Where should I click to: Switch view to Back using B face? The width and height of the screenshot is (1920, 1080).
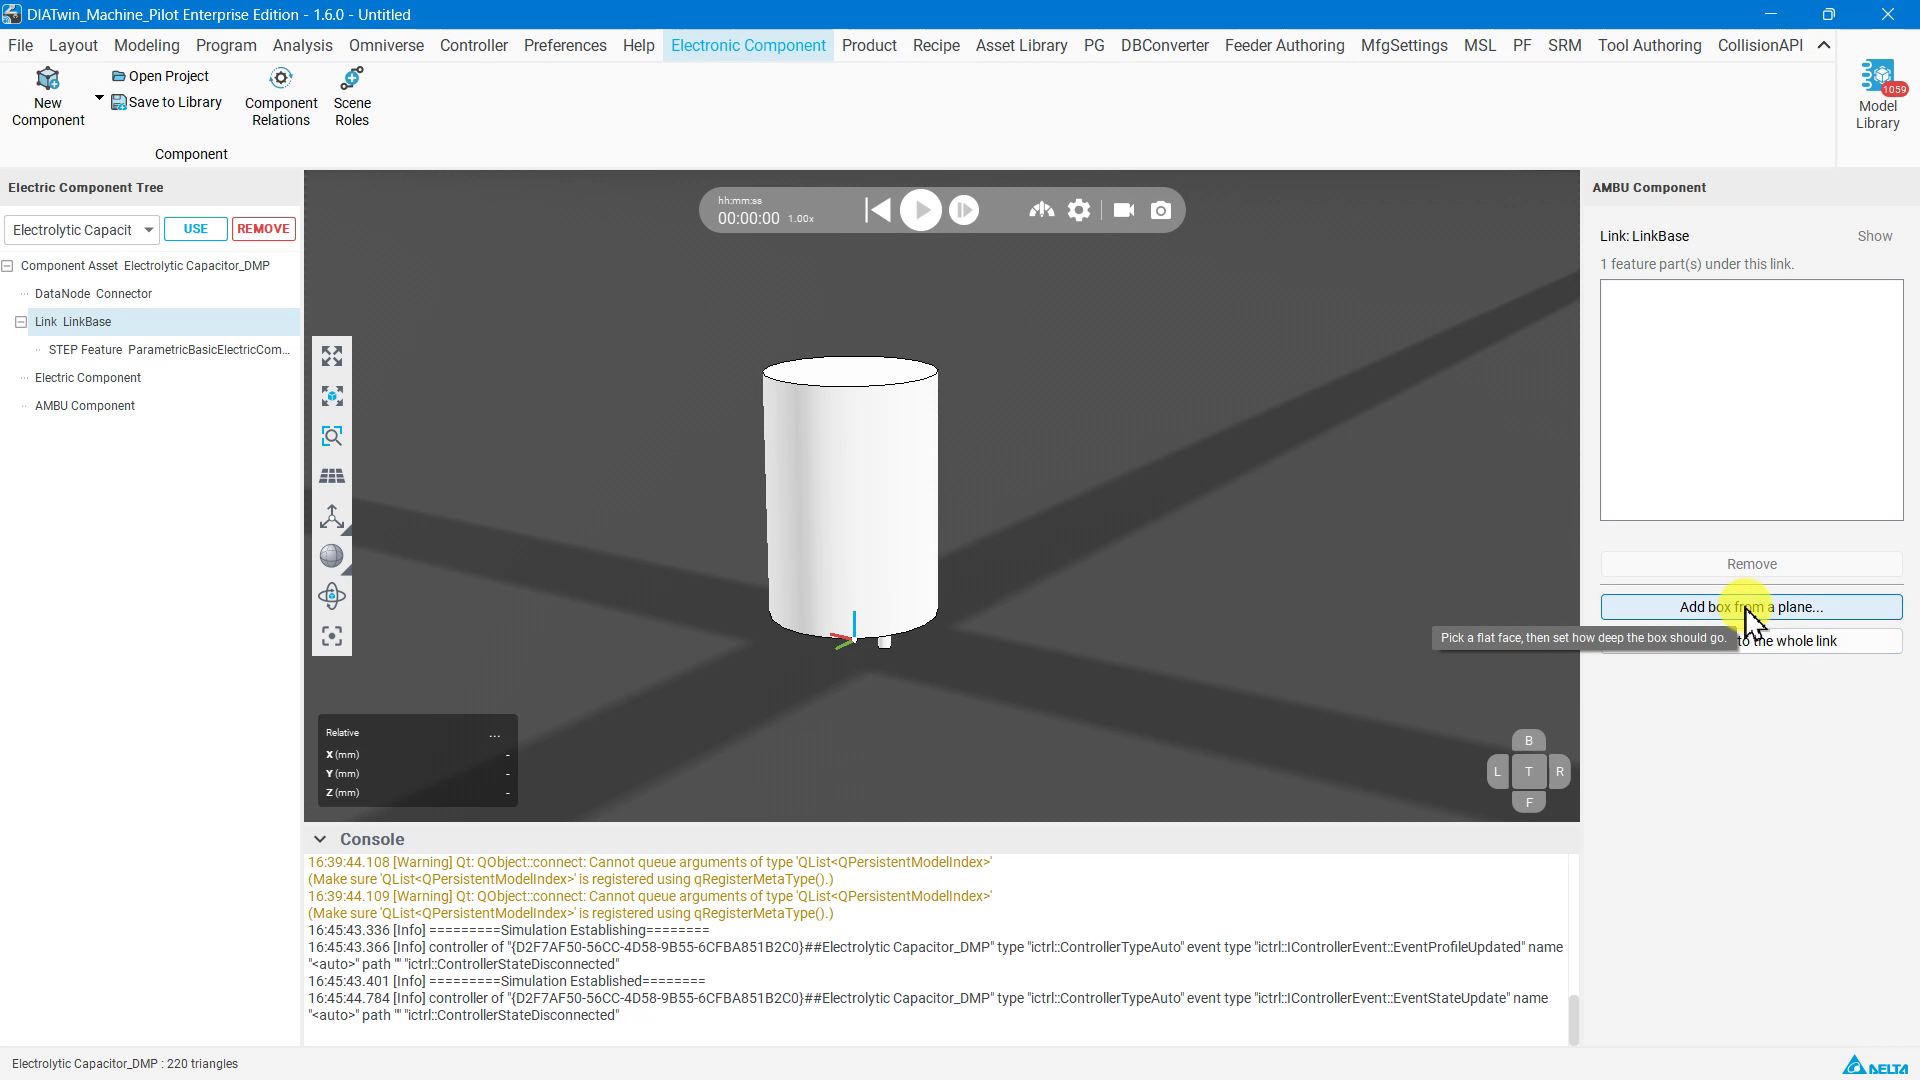point(1529,741)
